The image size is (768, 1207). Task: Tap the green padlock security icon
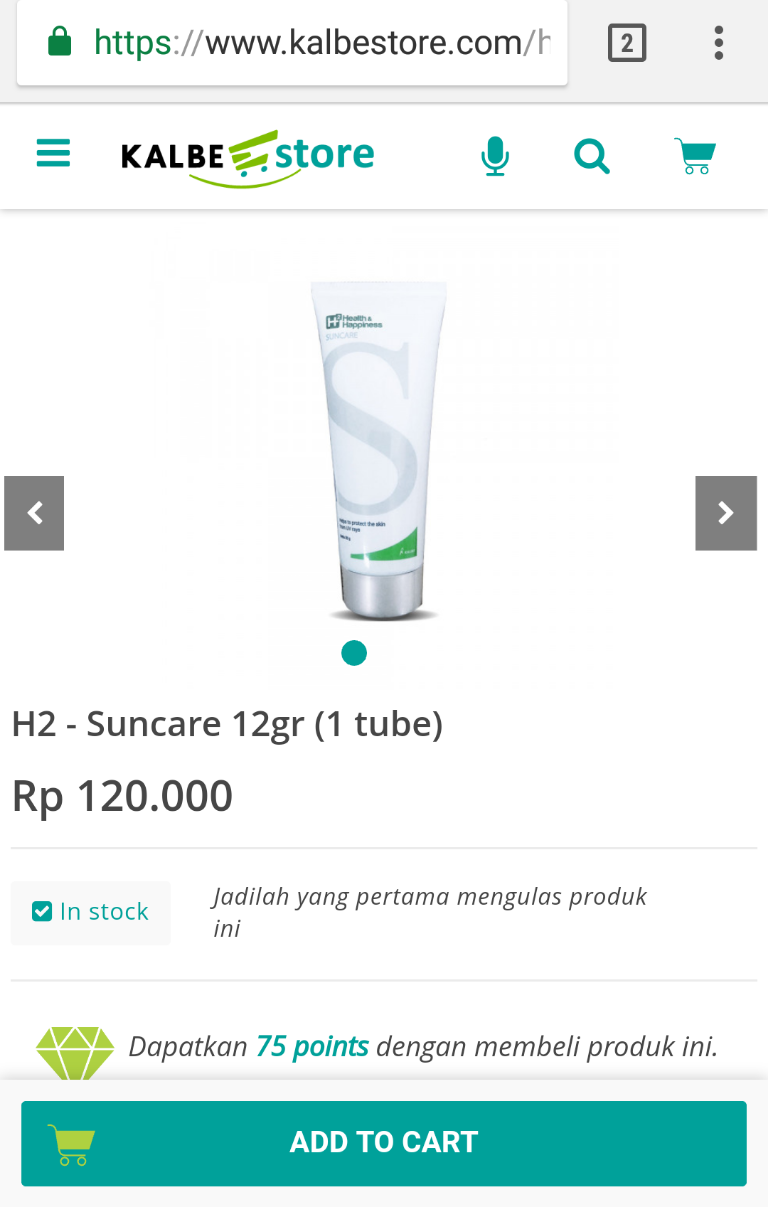point(60,42)
